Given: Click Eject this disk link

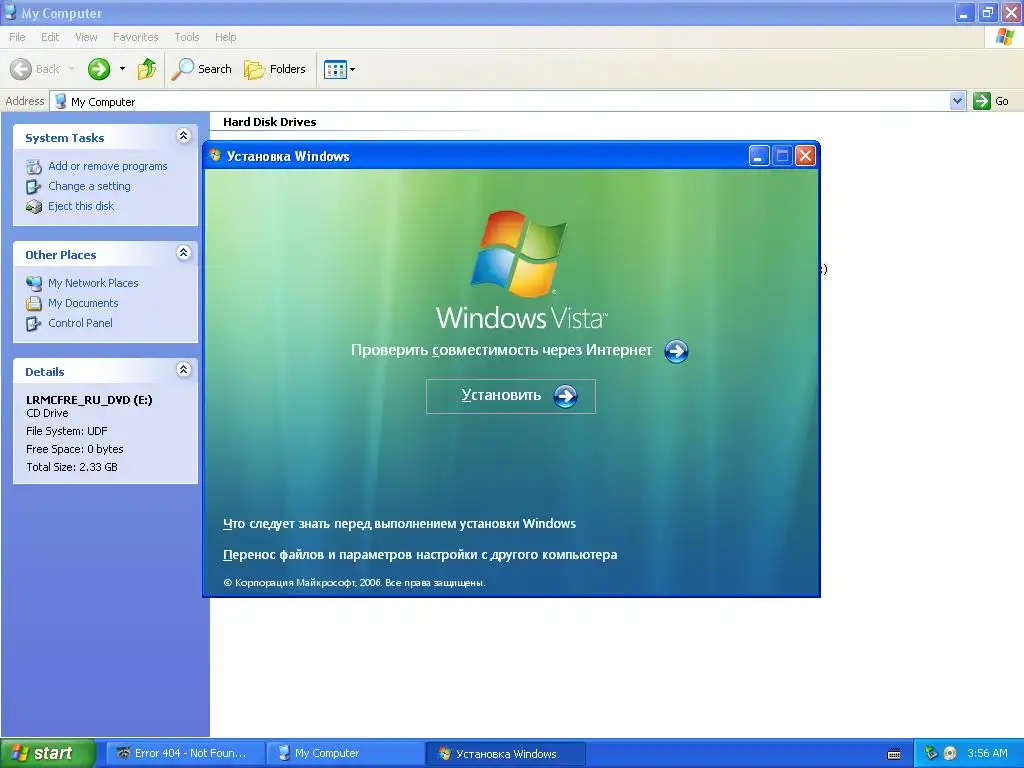Looking at the screenshot, I should click(x=81, y=206).
